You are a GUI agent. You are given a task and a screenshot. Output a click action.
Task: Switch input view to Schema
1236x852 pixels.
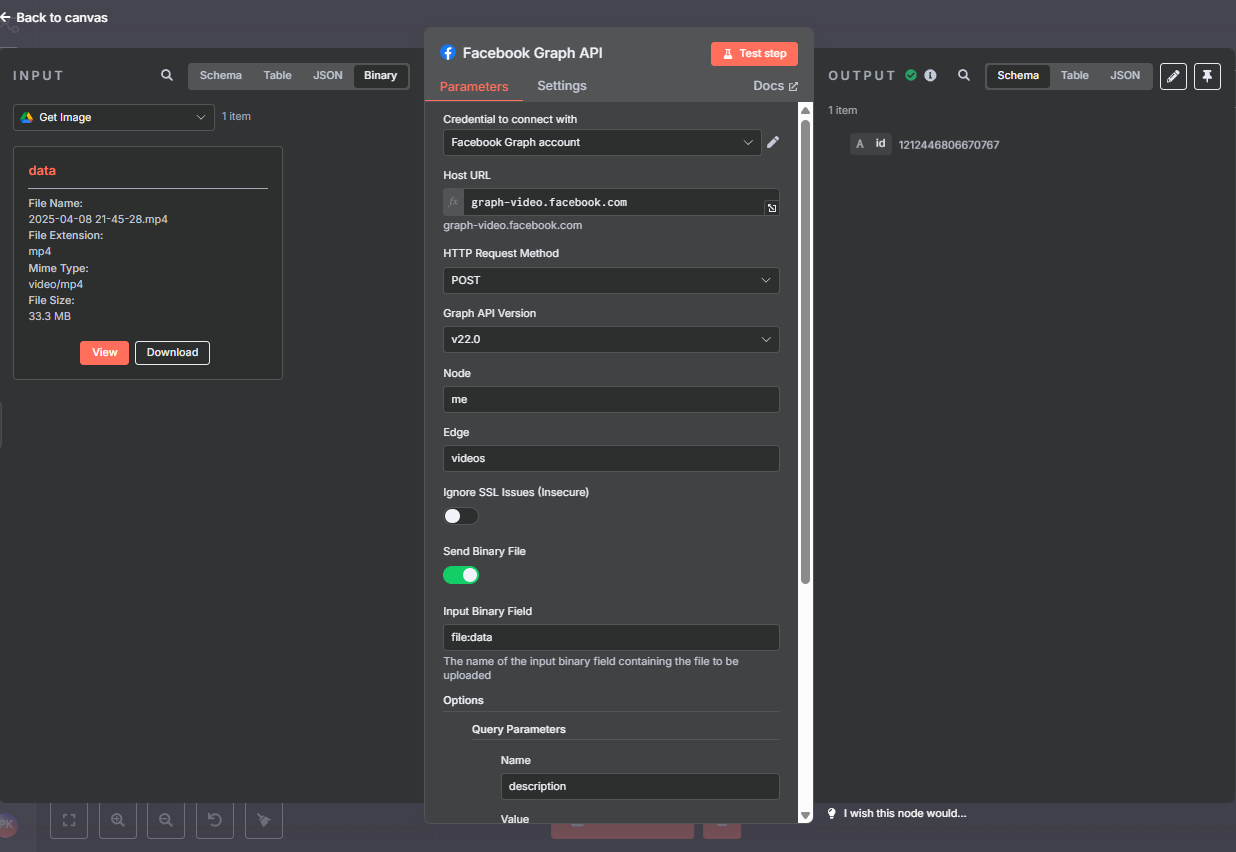[220, 76]
